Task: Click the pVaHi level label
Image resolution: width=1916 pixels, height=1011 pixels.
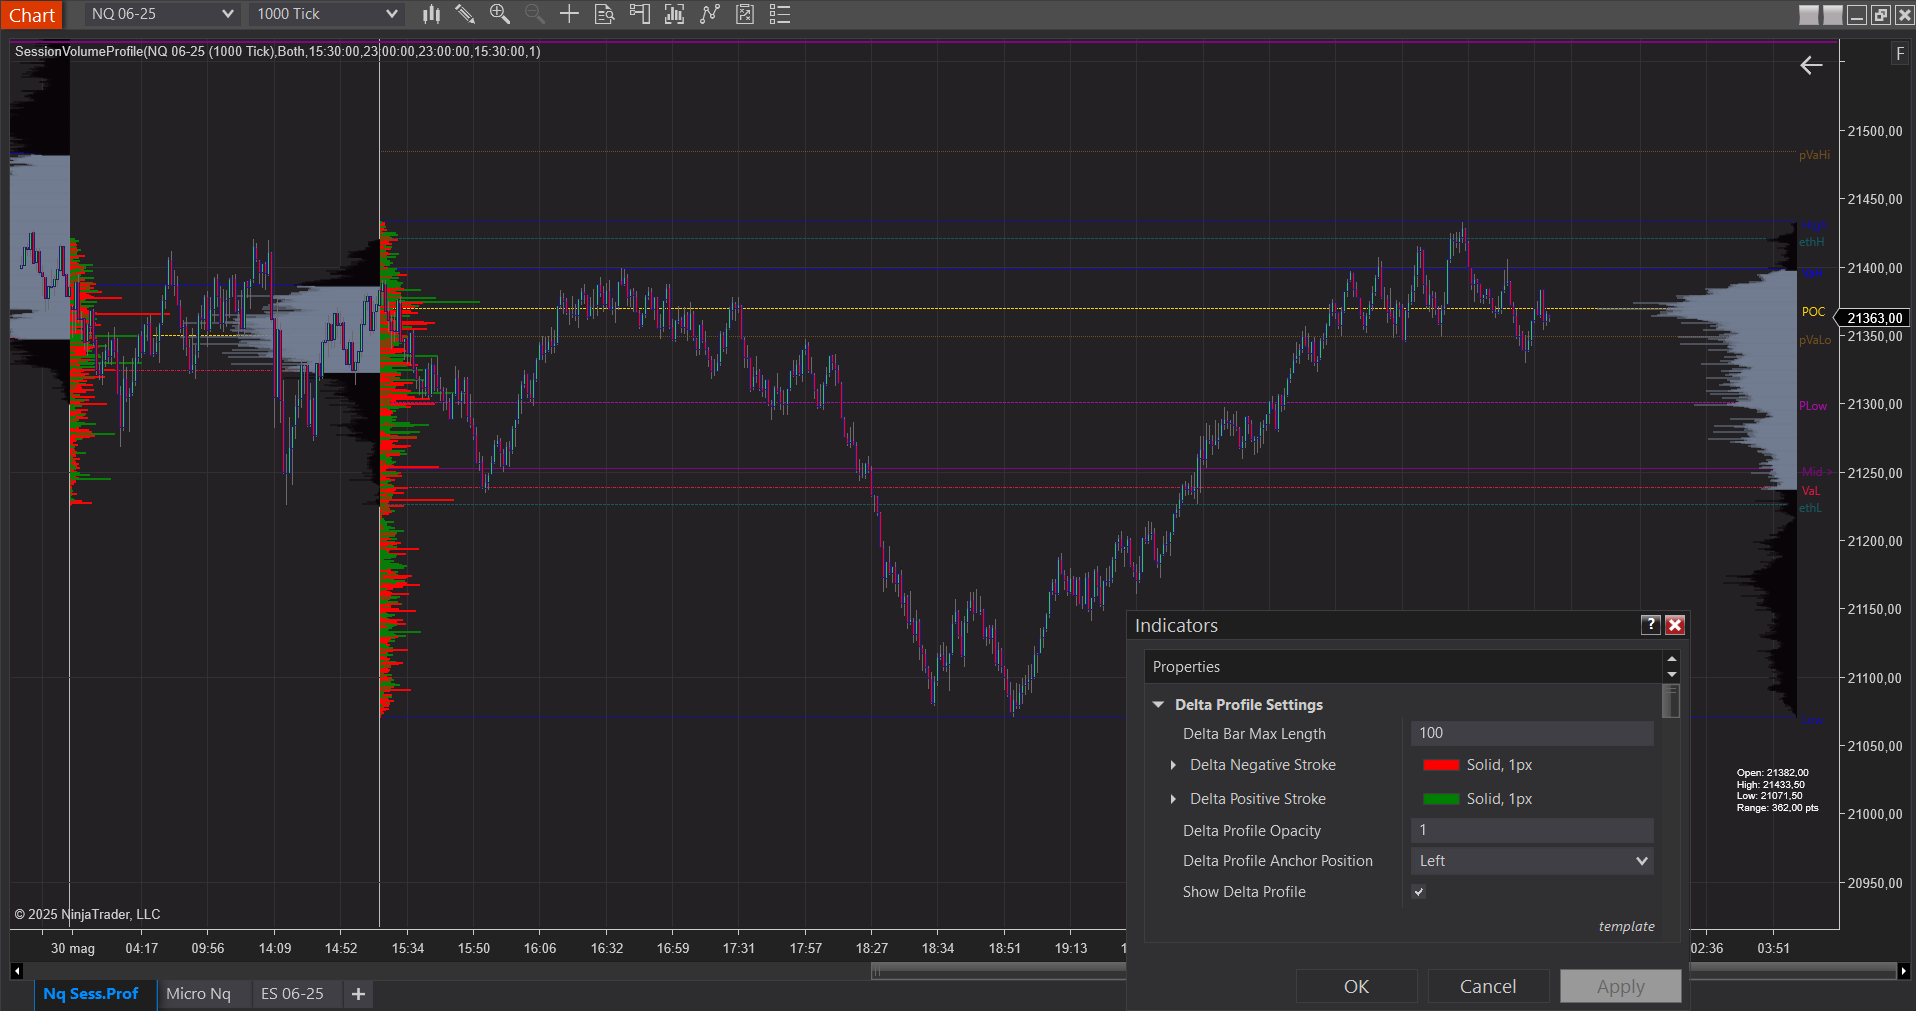Action: click(1814, 155)
